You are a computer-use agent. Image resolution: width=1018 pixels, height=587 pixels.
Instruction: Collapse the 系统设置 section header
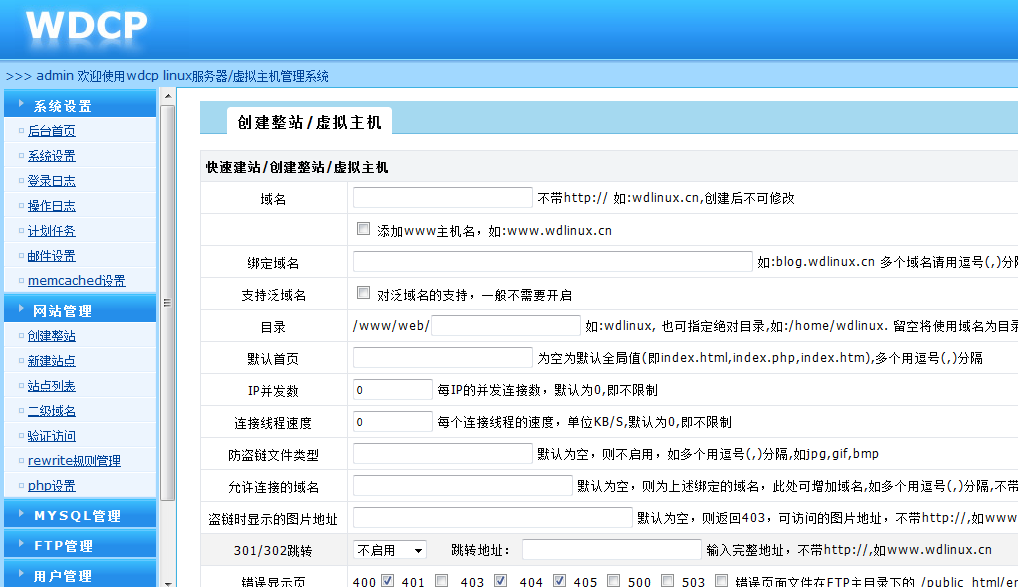[80, 104]
